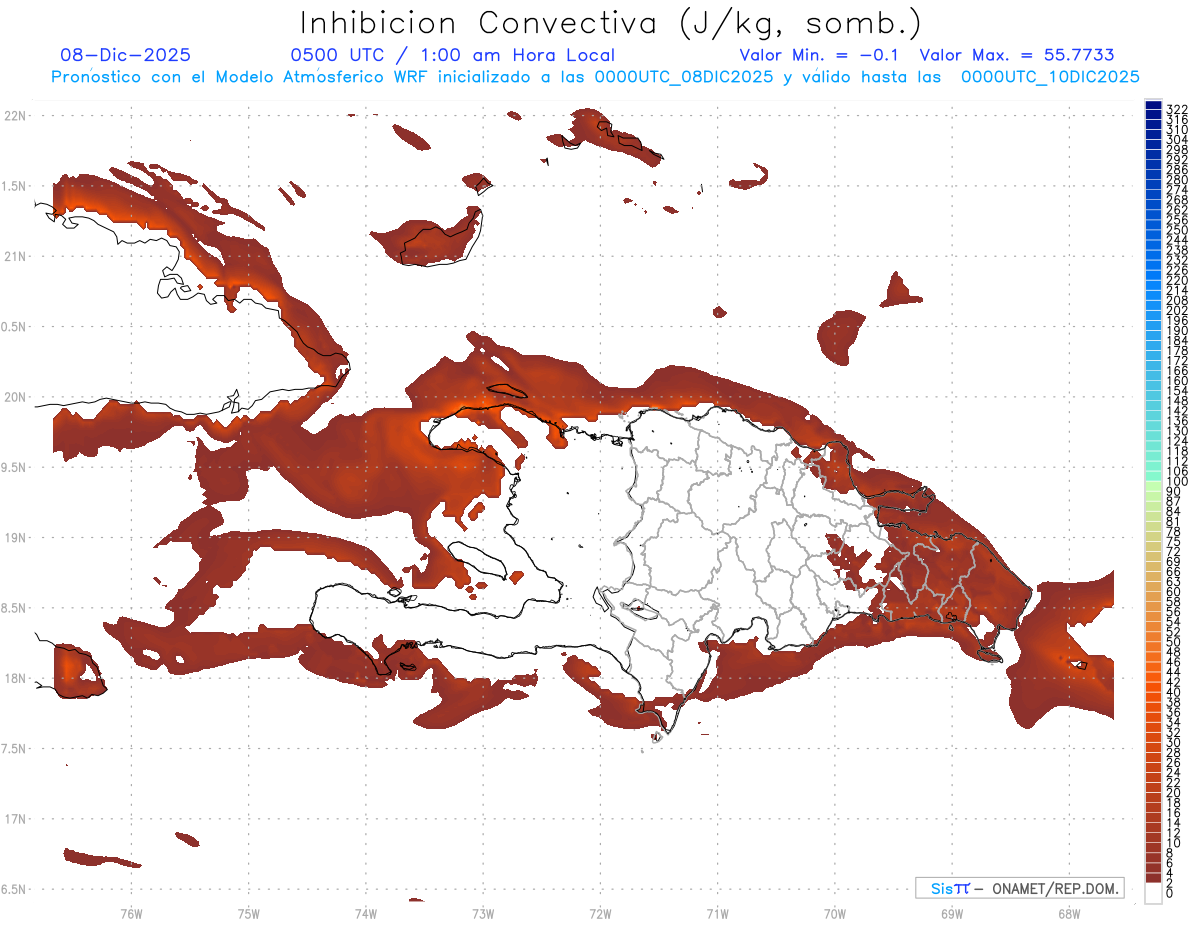Image resolution: width=1200 pixels, height=927 pixels.
Task: Click the '8.5N' latitude label
Action: (x=14, y=608)
